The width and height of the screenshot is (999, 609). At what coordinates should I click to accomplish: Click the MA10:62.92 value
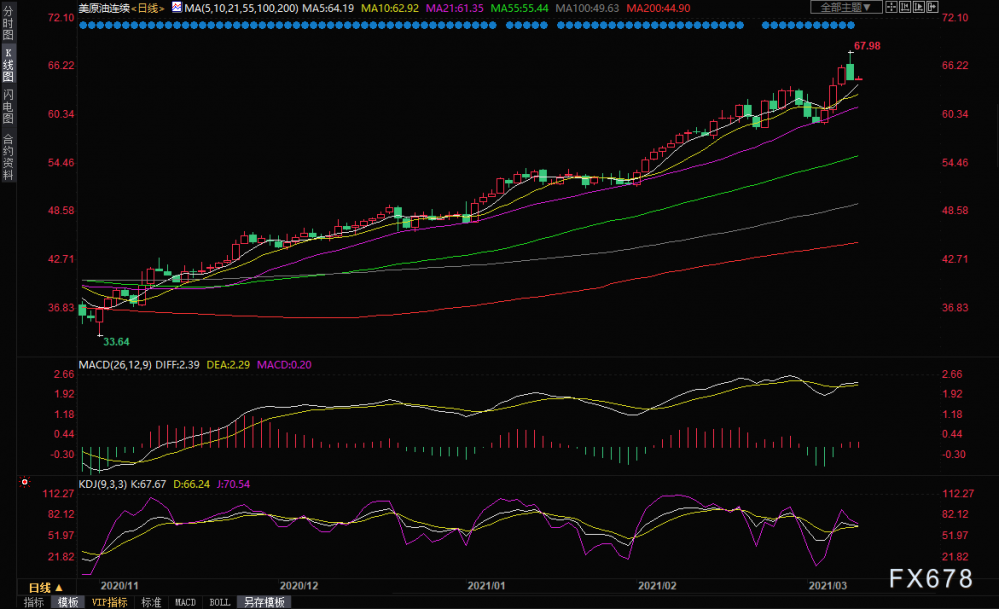[390, 8]
